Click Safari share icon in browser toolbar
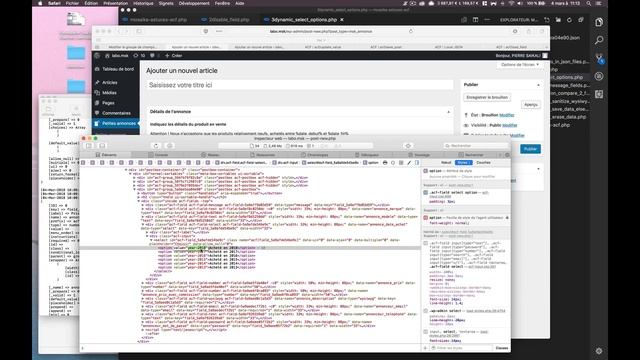This screenshot has width=640, height=360. coord(529,31)
